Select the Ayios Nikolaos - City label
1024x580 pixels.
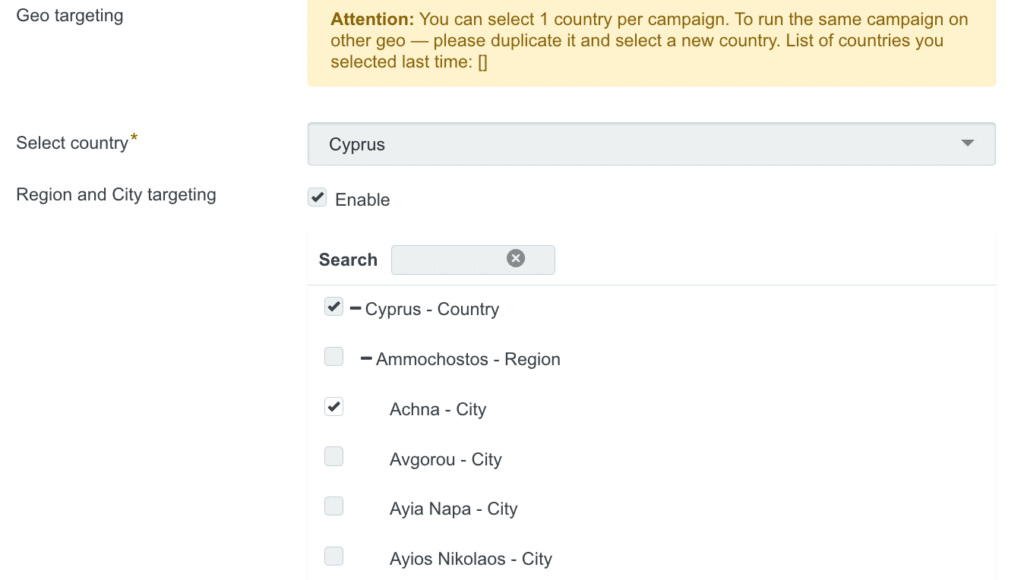471,559
